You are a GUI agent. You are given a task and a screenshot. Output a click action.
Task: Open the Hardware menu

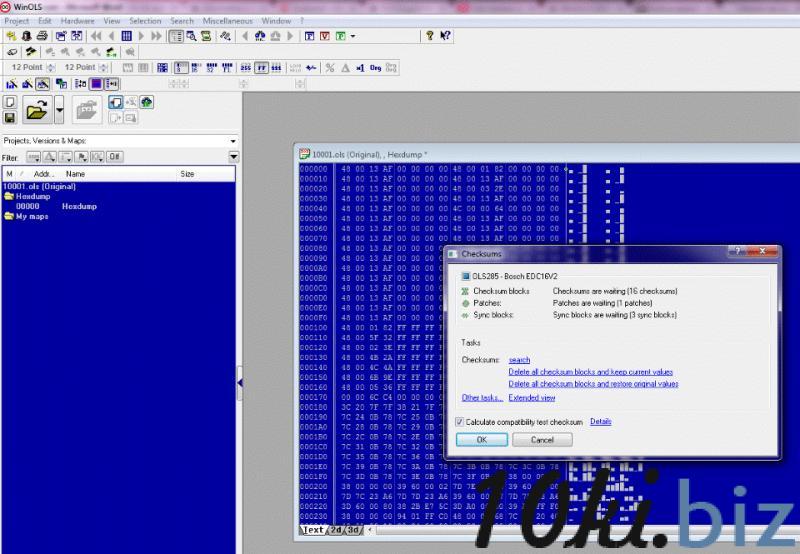point(77,20)
